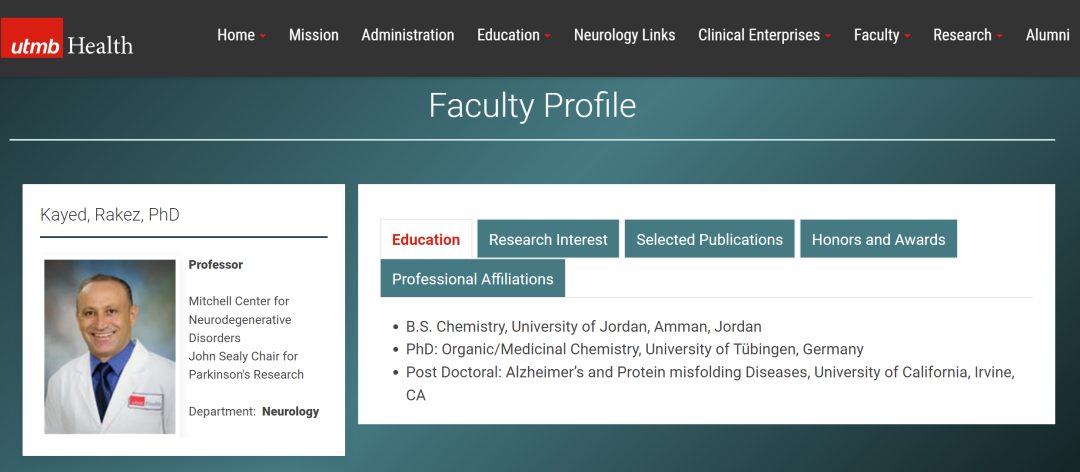Select the Education profile tab

pyautogui.click(x=426, y=239)
